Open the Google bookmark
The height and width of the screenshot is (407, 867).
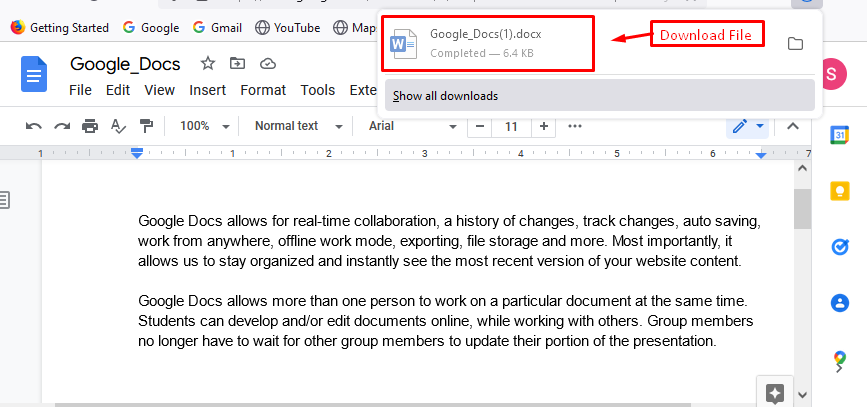click(x=151, y=27)
